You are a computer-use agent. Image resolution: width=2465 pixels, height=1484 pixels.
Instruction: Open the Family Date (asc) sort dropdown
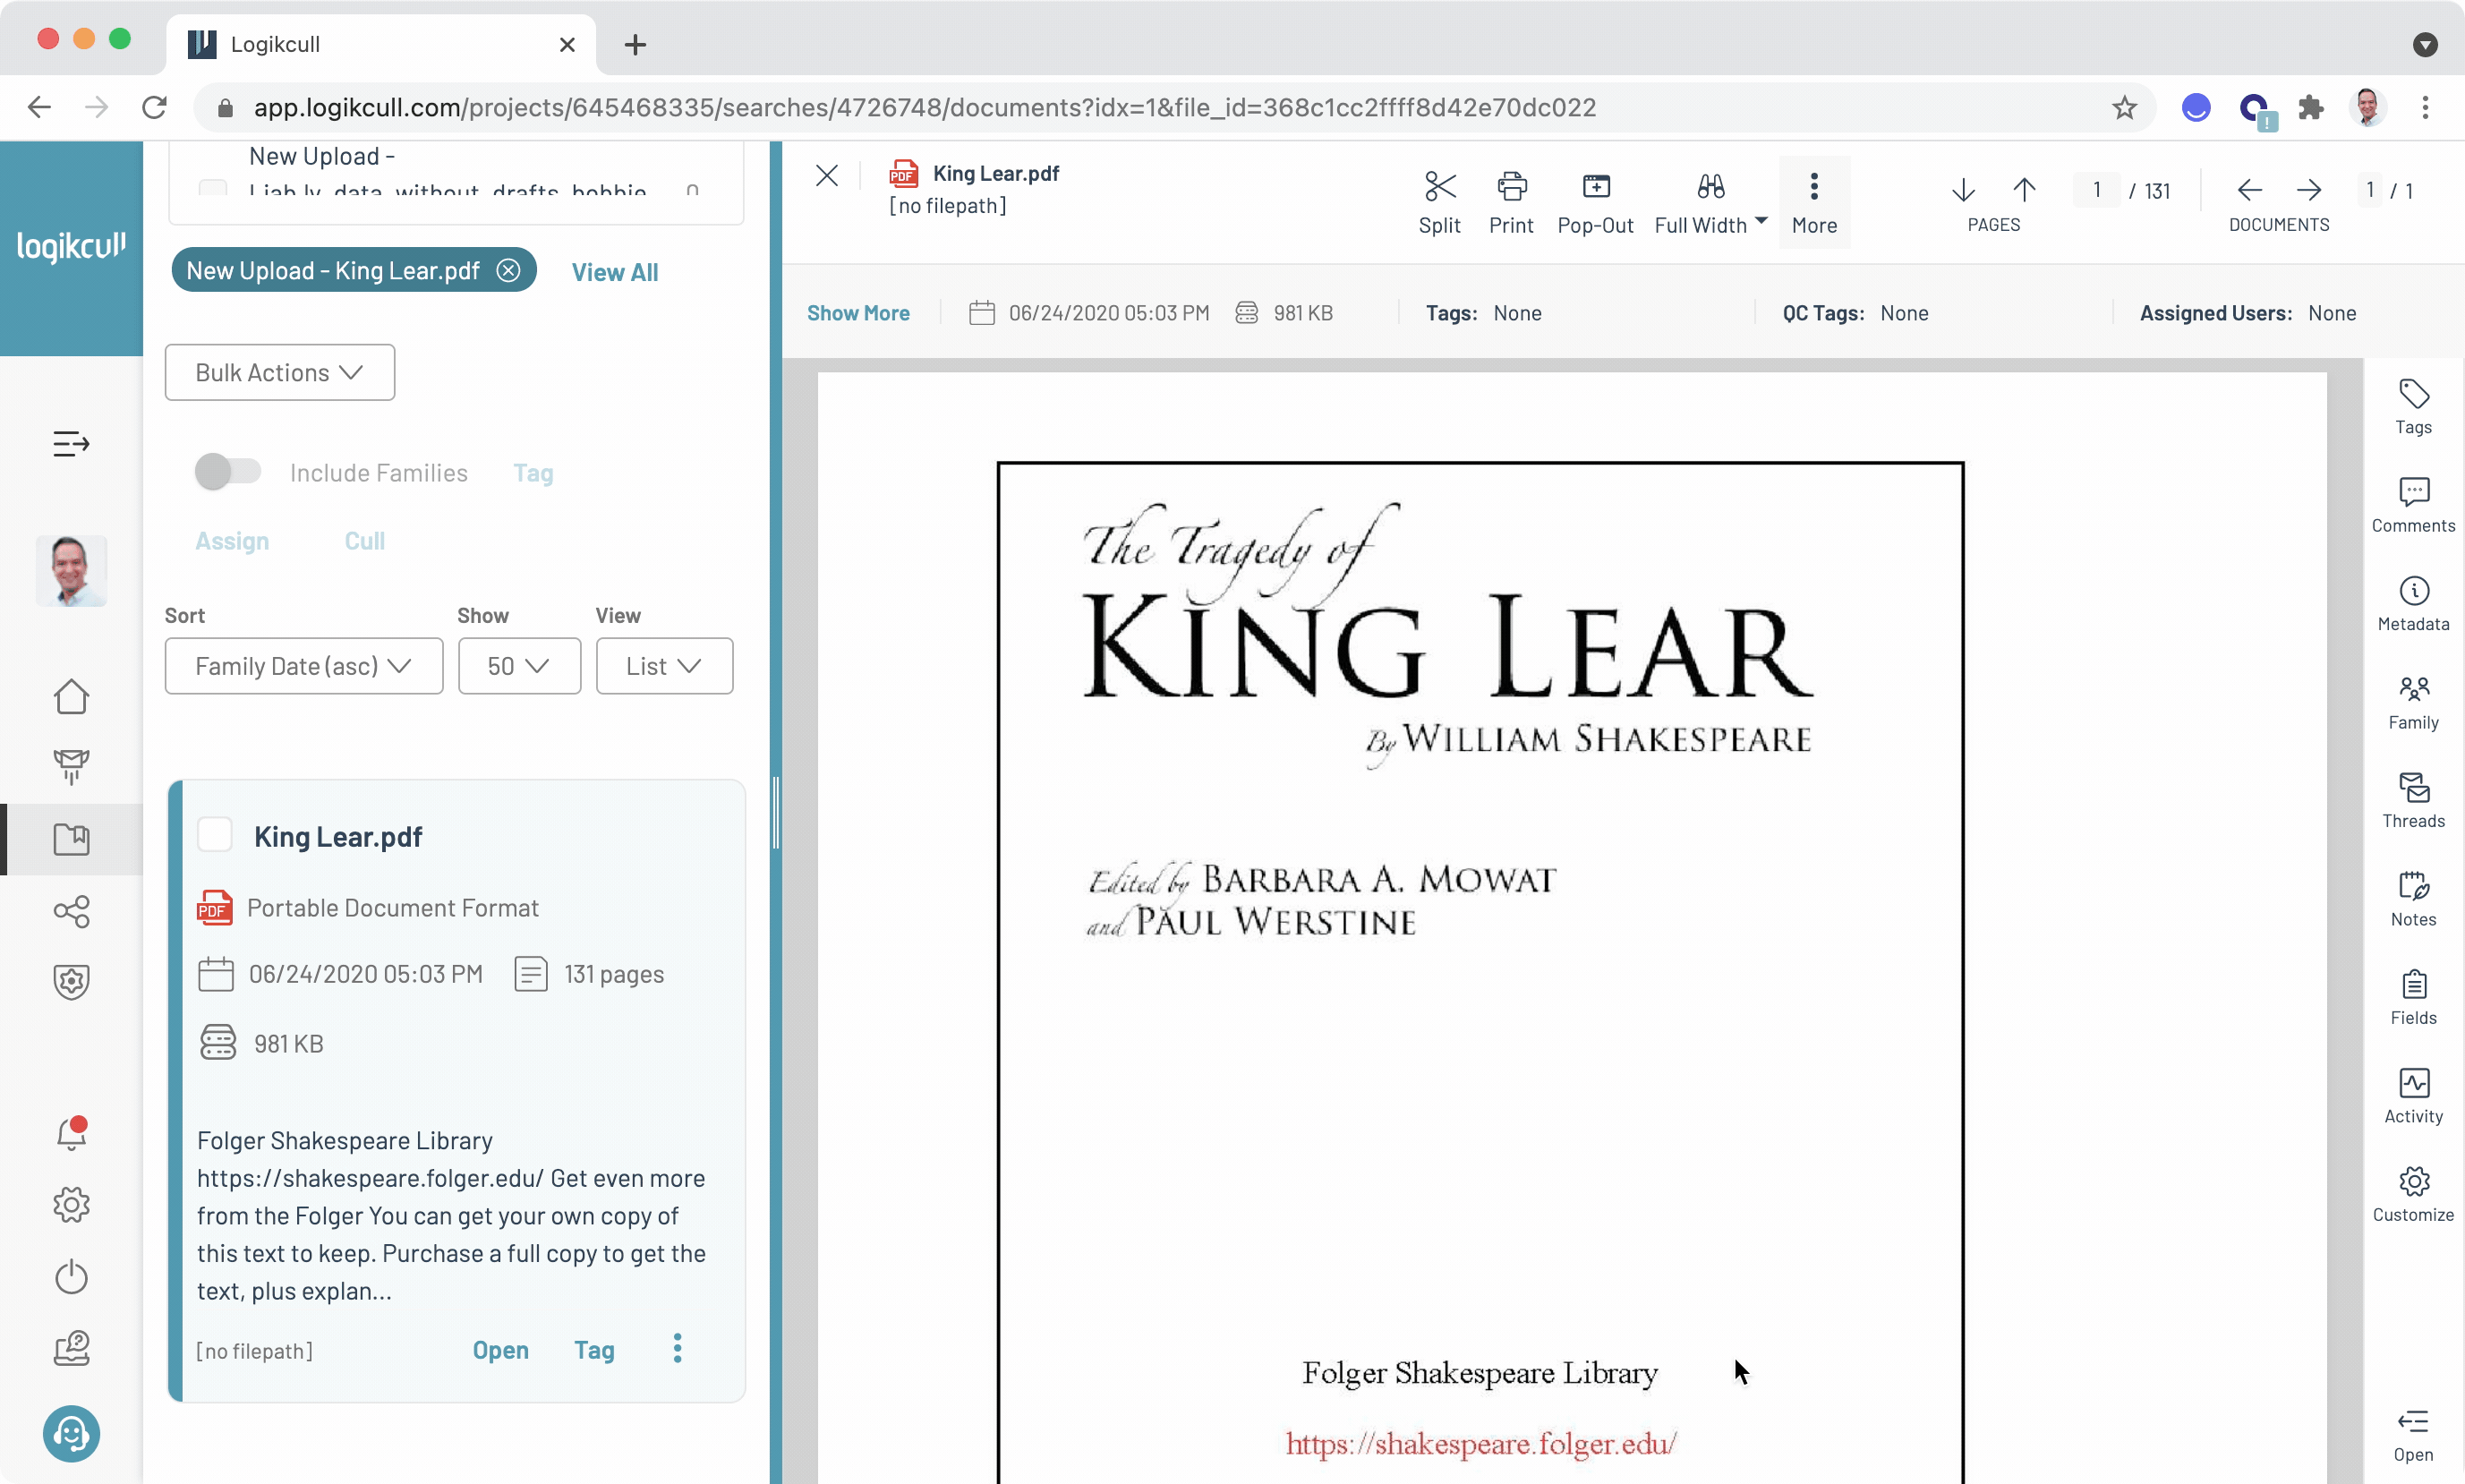tap(303, 666)
